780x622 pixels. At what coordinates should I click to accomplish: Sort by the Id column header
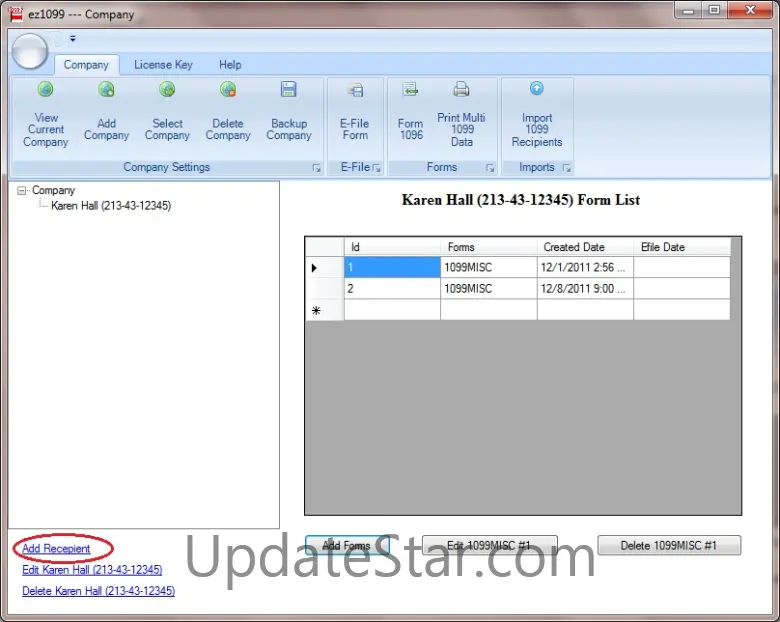[392, 247]
